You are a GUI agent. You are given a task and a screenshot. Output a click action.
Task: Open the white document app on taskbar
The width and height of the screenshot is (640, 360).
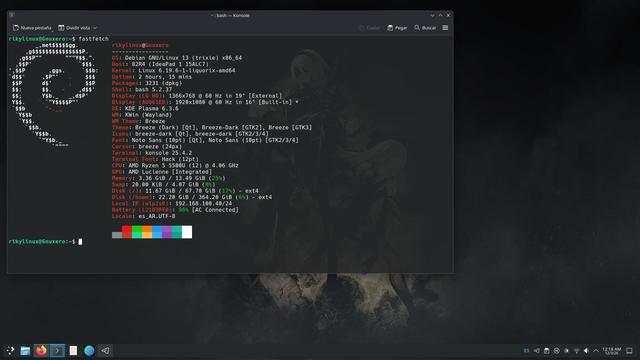coord(73,350)
